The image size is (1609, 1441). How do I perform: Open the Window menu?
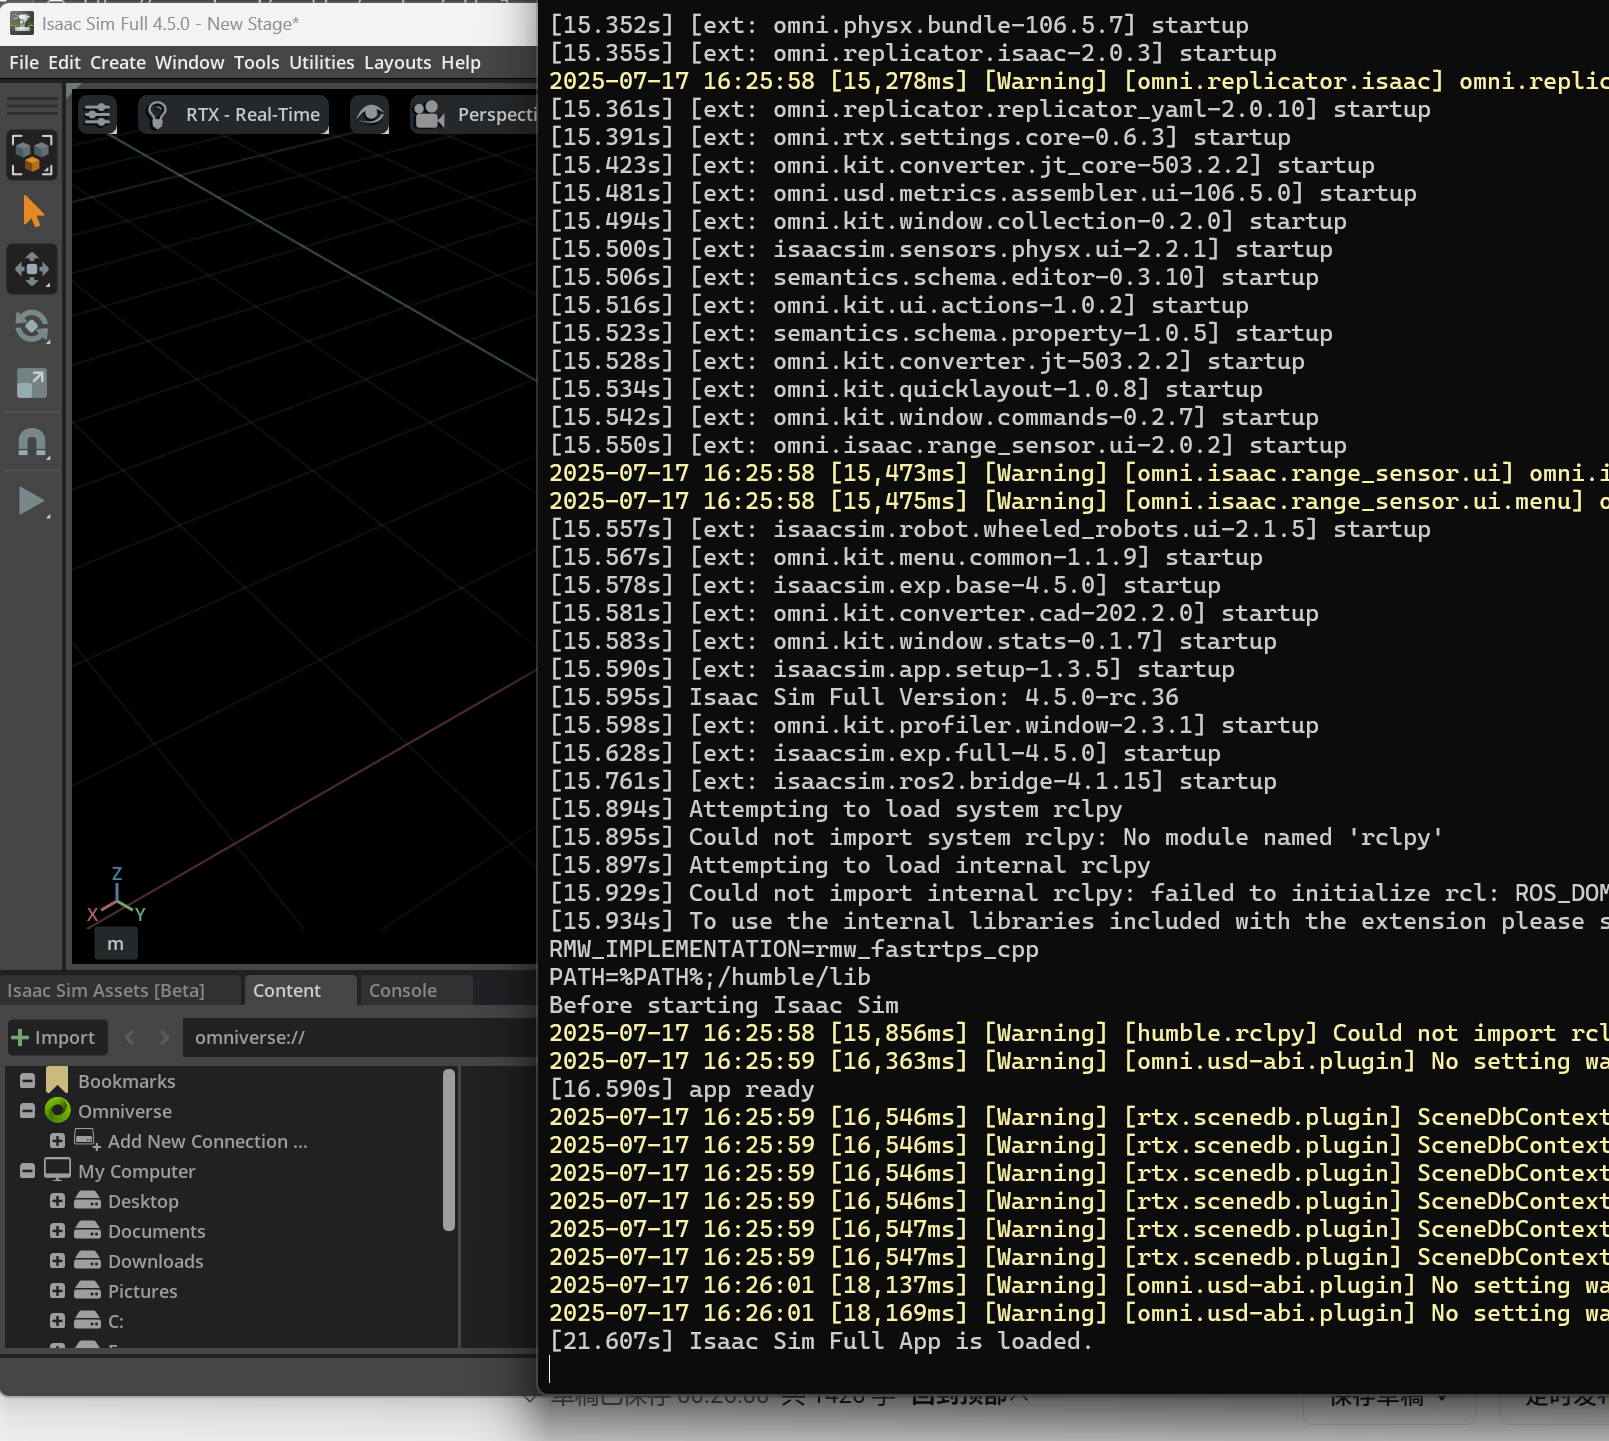[x=189, y=62]
